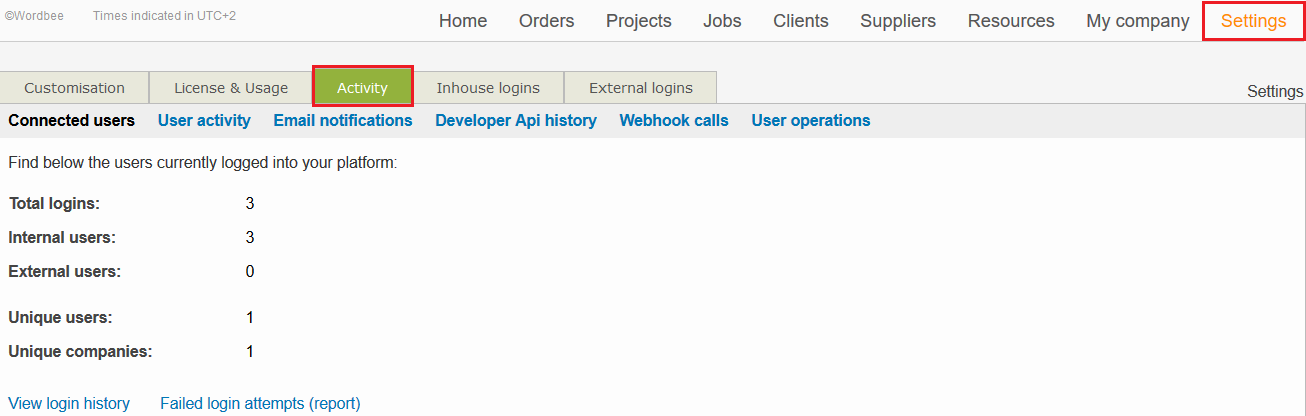Open the Clients section
The image size is (1306, 416).
click(800, 21)
